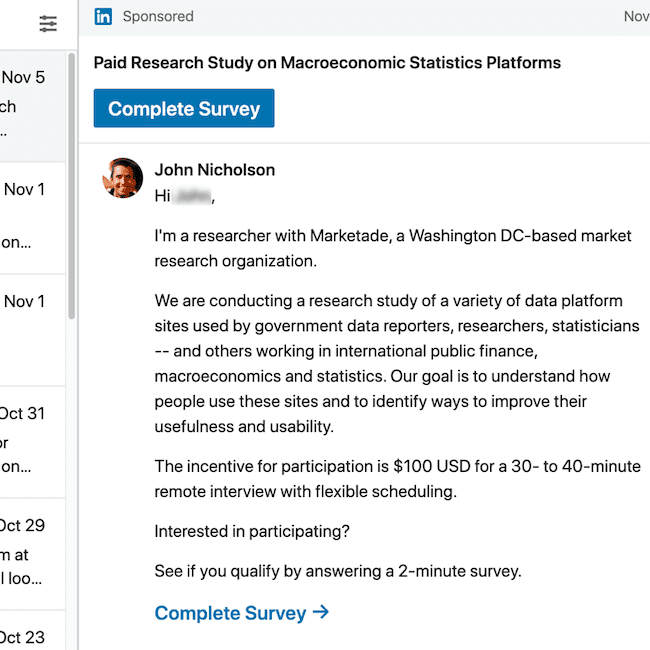The height and width of the screenshot is (650, 650).
Task: Click the '$100 USD' incentive paragraph
Action: (398, 479)
